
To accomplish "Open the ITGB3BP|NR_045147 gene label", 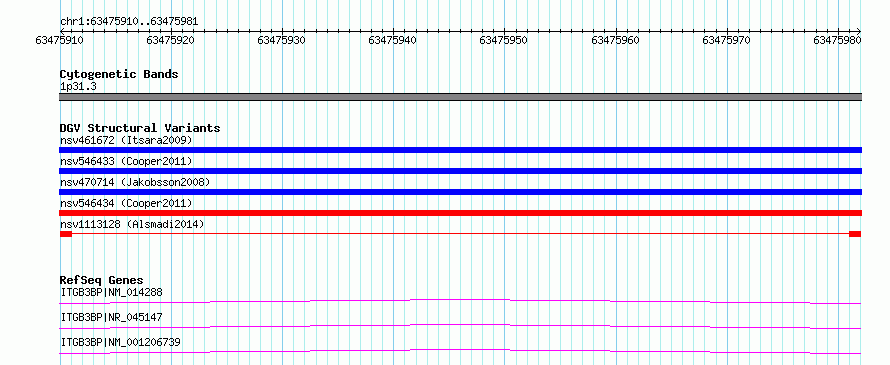I will 111,317.
